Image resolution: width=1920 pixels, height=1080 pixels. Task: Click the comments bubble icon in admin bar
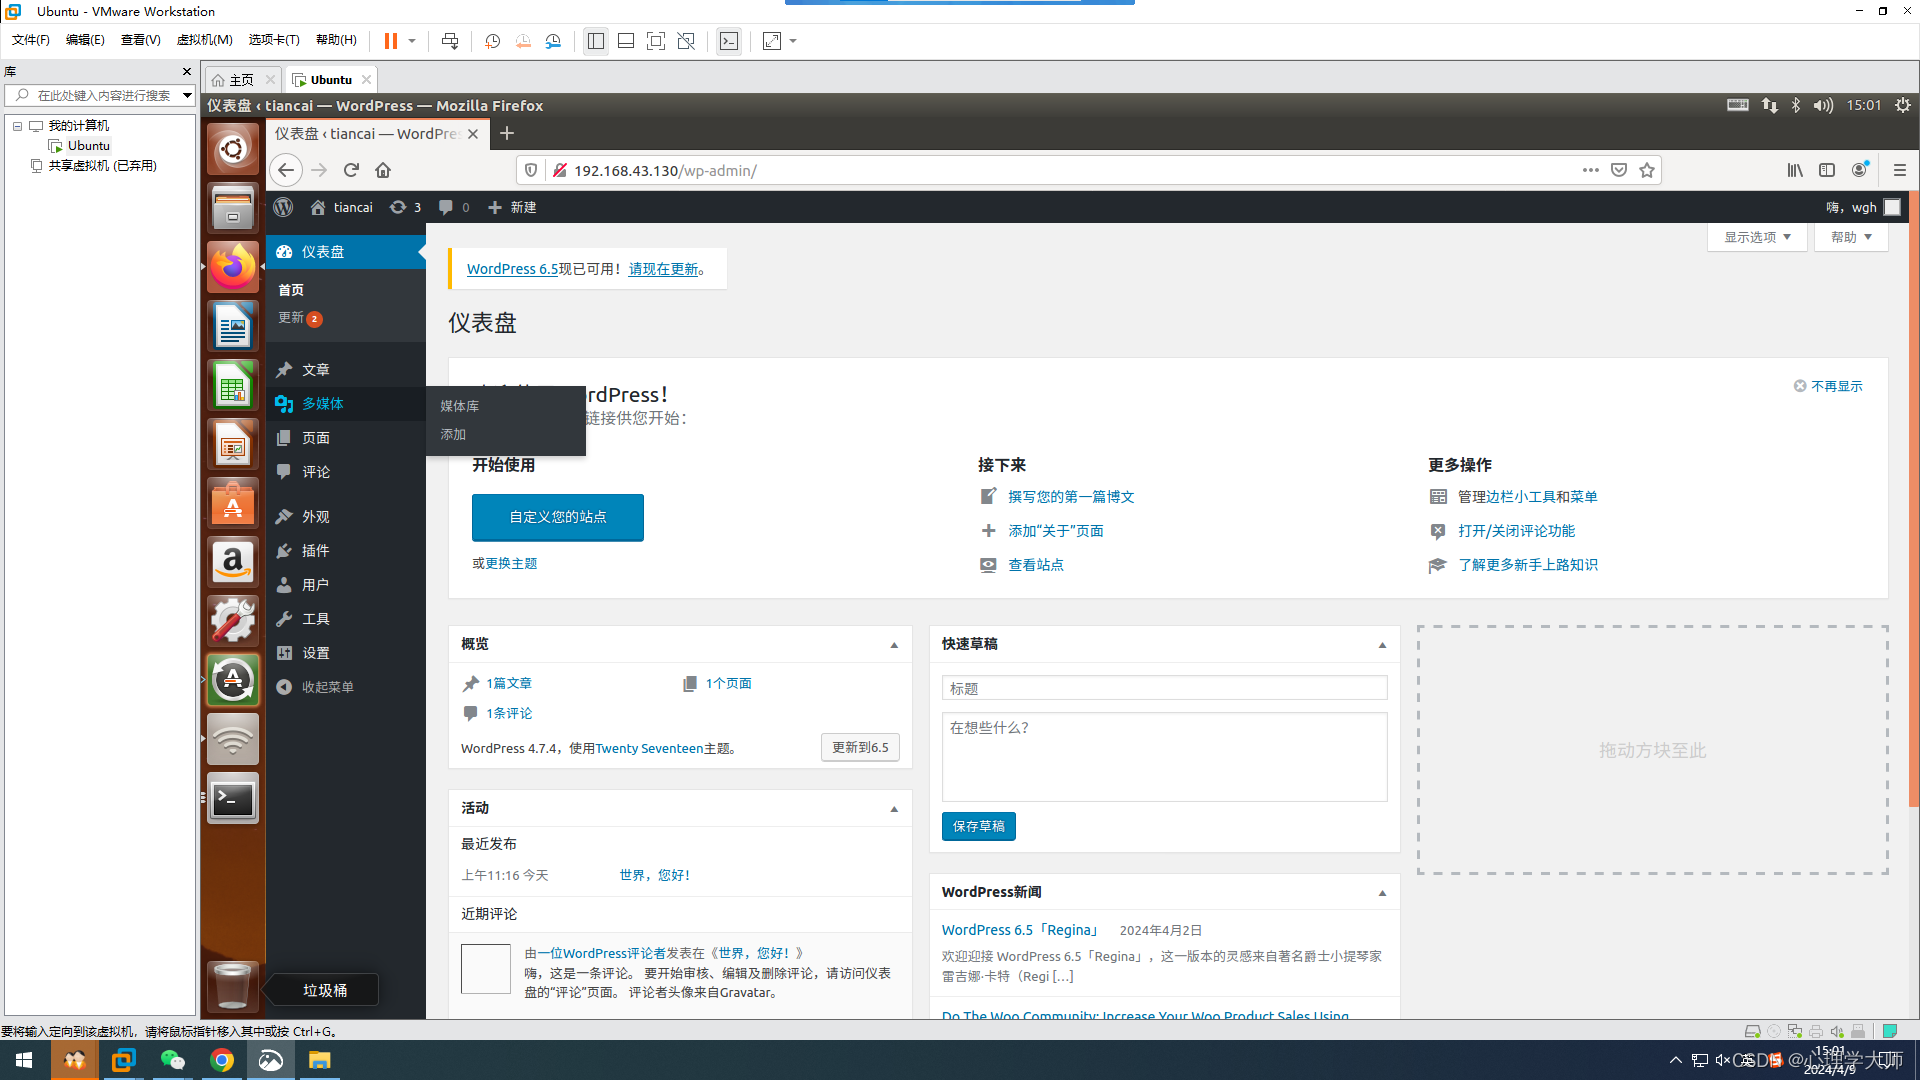[446, 207]
